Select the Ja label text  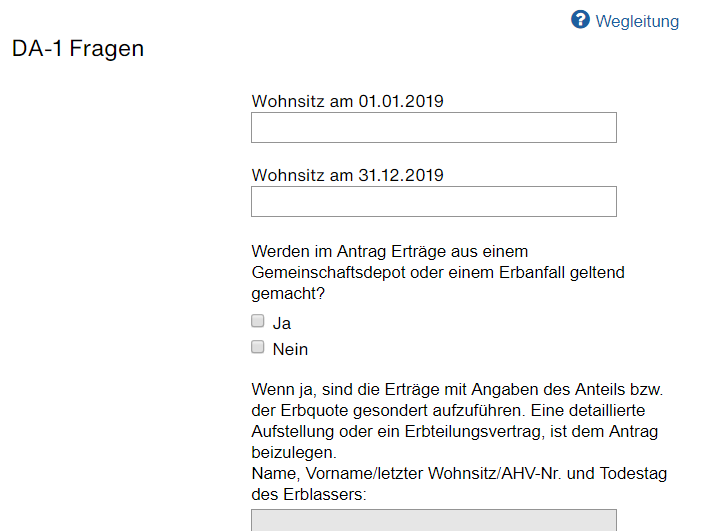coord(282,323)
